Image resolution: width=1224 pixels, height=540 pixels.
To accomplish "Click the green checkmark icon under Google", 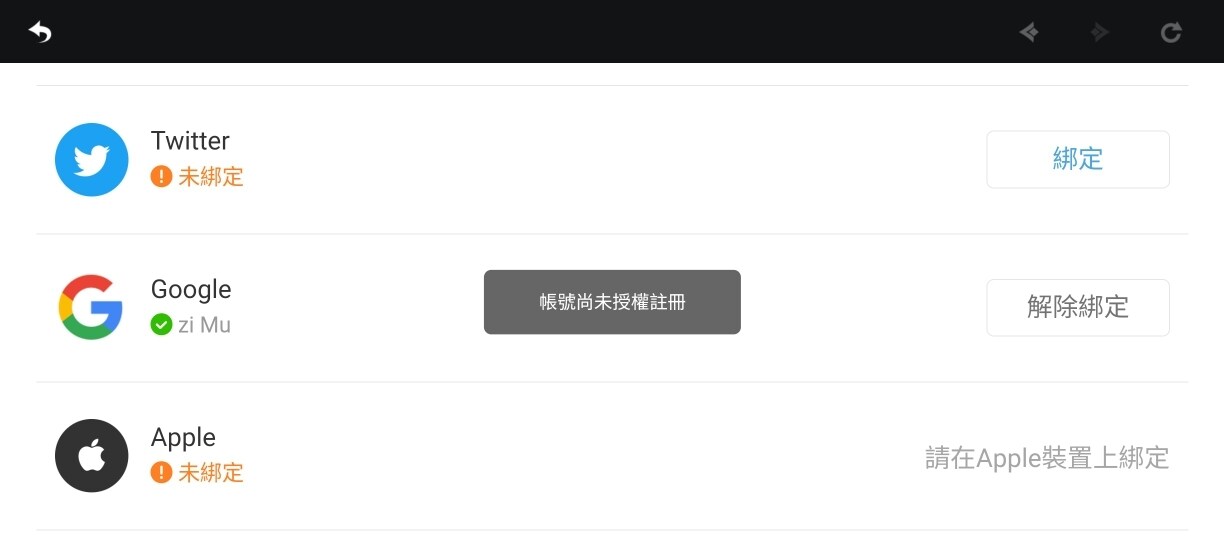I will coord(161,325).
